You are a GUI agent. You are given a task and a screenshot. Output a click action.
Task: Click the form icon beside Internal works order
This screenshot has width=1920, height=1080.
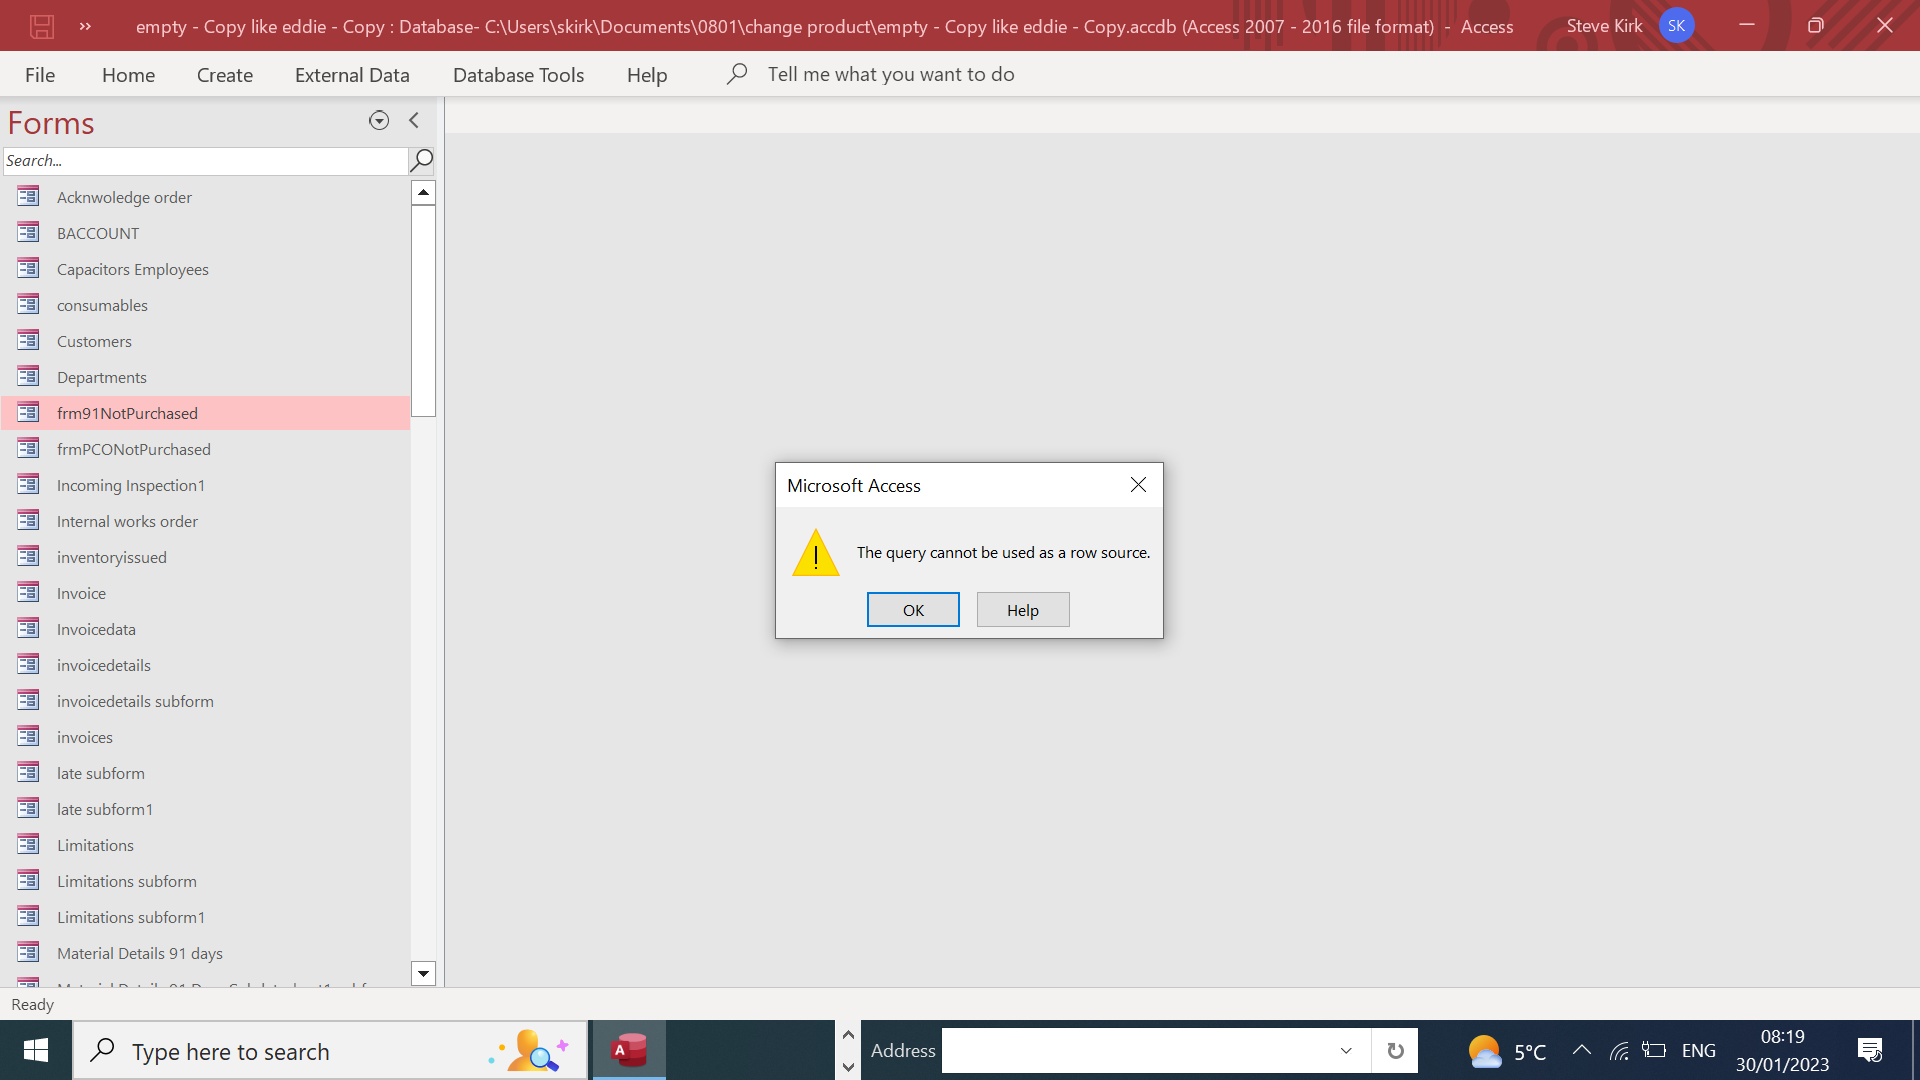pyautogui.click(x=28, y=520)
